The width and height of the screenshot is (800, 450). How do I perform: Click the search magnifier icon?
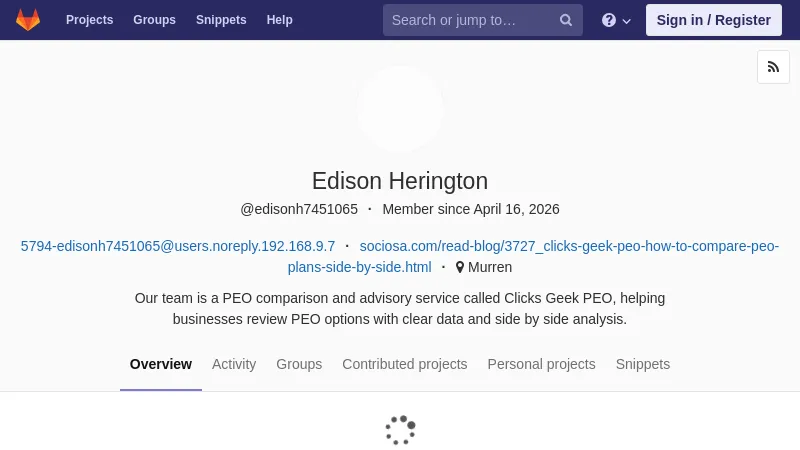pyautogui.click(x=566, y=20)
